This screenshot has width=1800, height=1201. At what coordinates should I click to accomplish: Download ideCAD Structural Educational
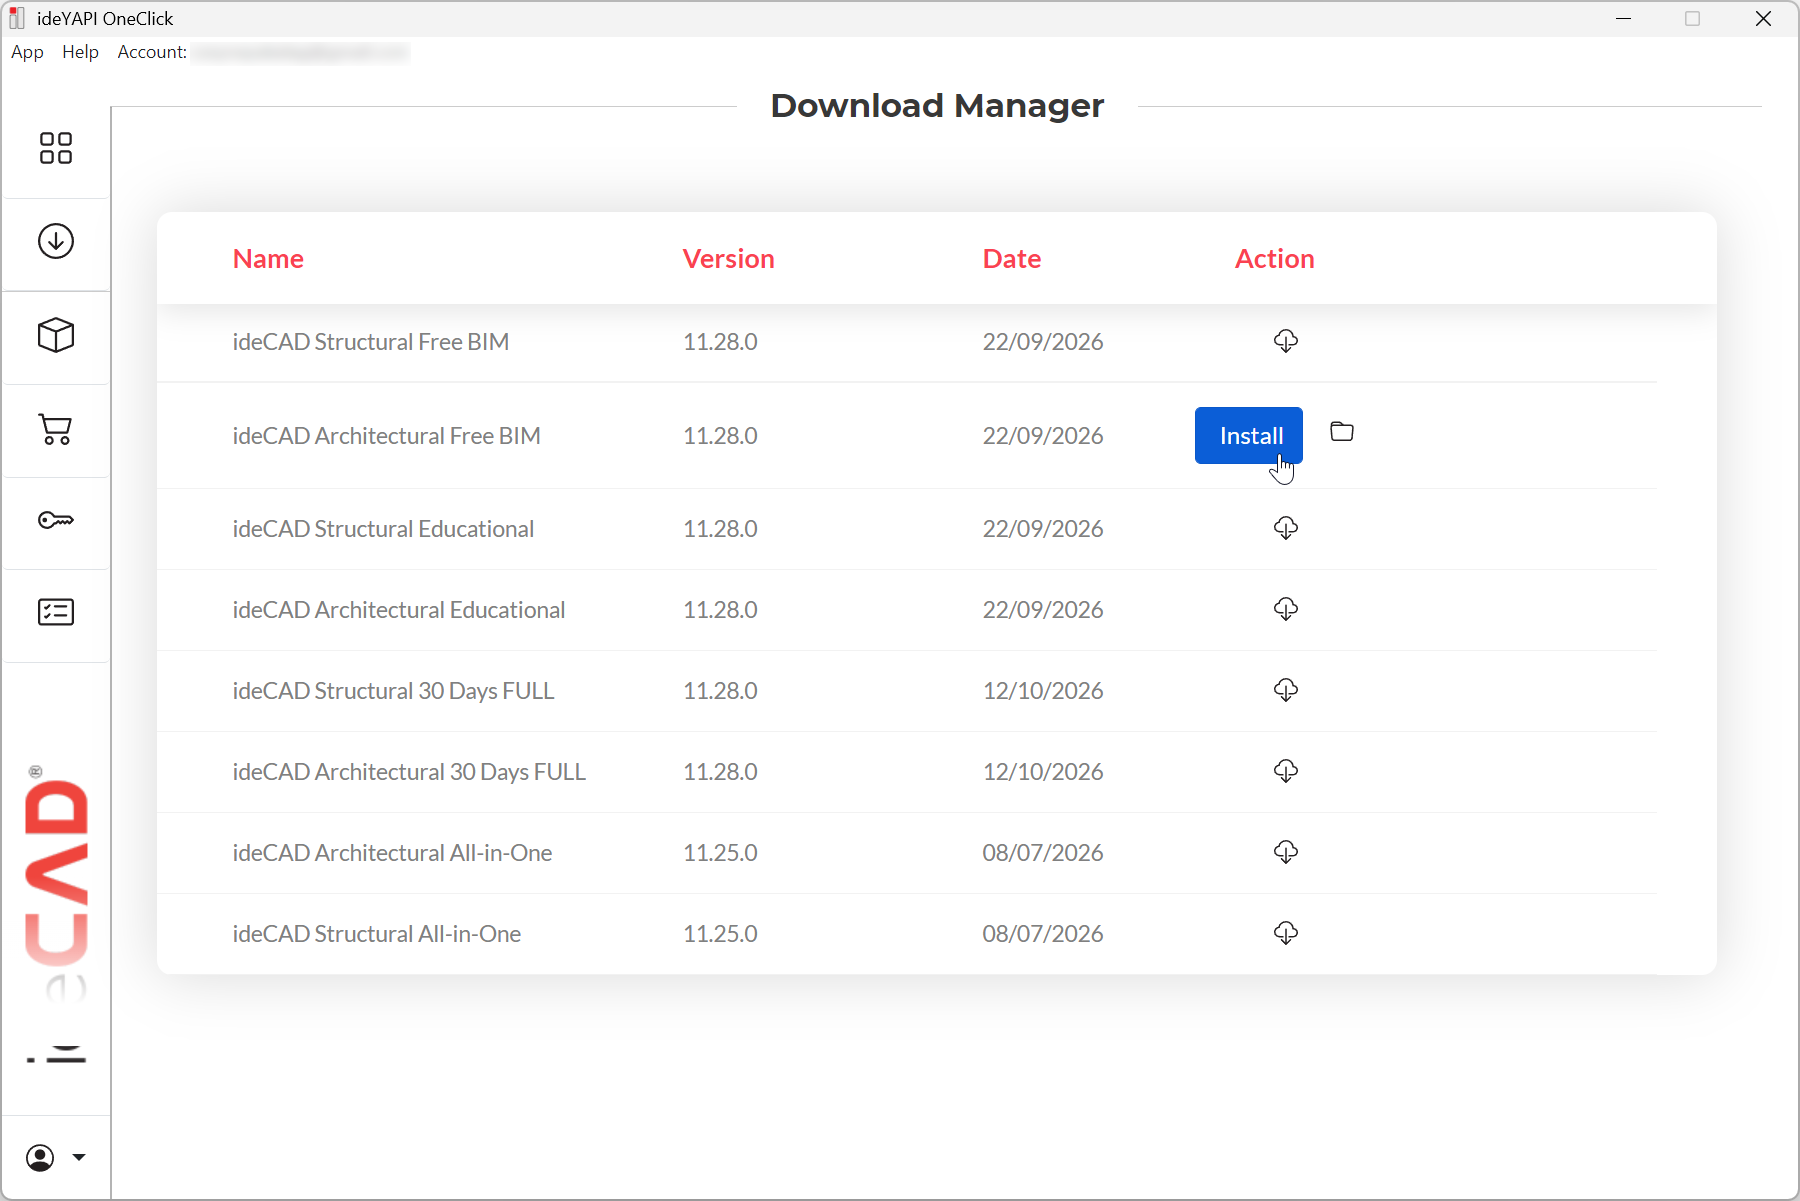(x=1286, y=528)
